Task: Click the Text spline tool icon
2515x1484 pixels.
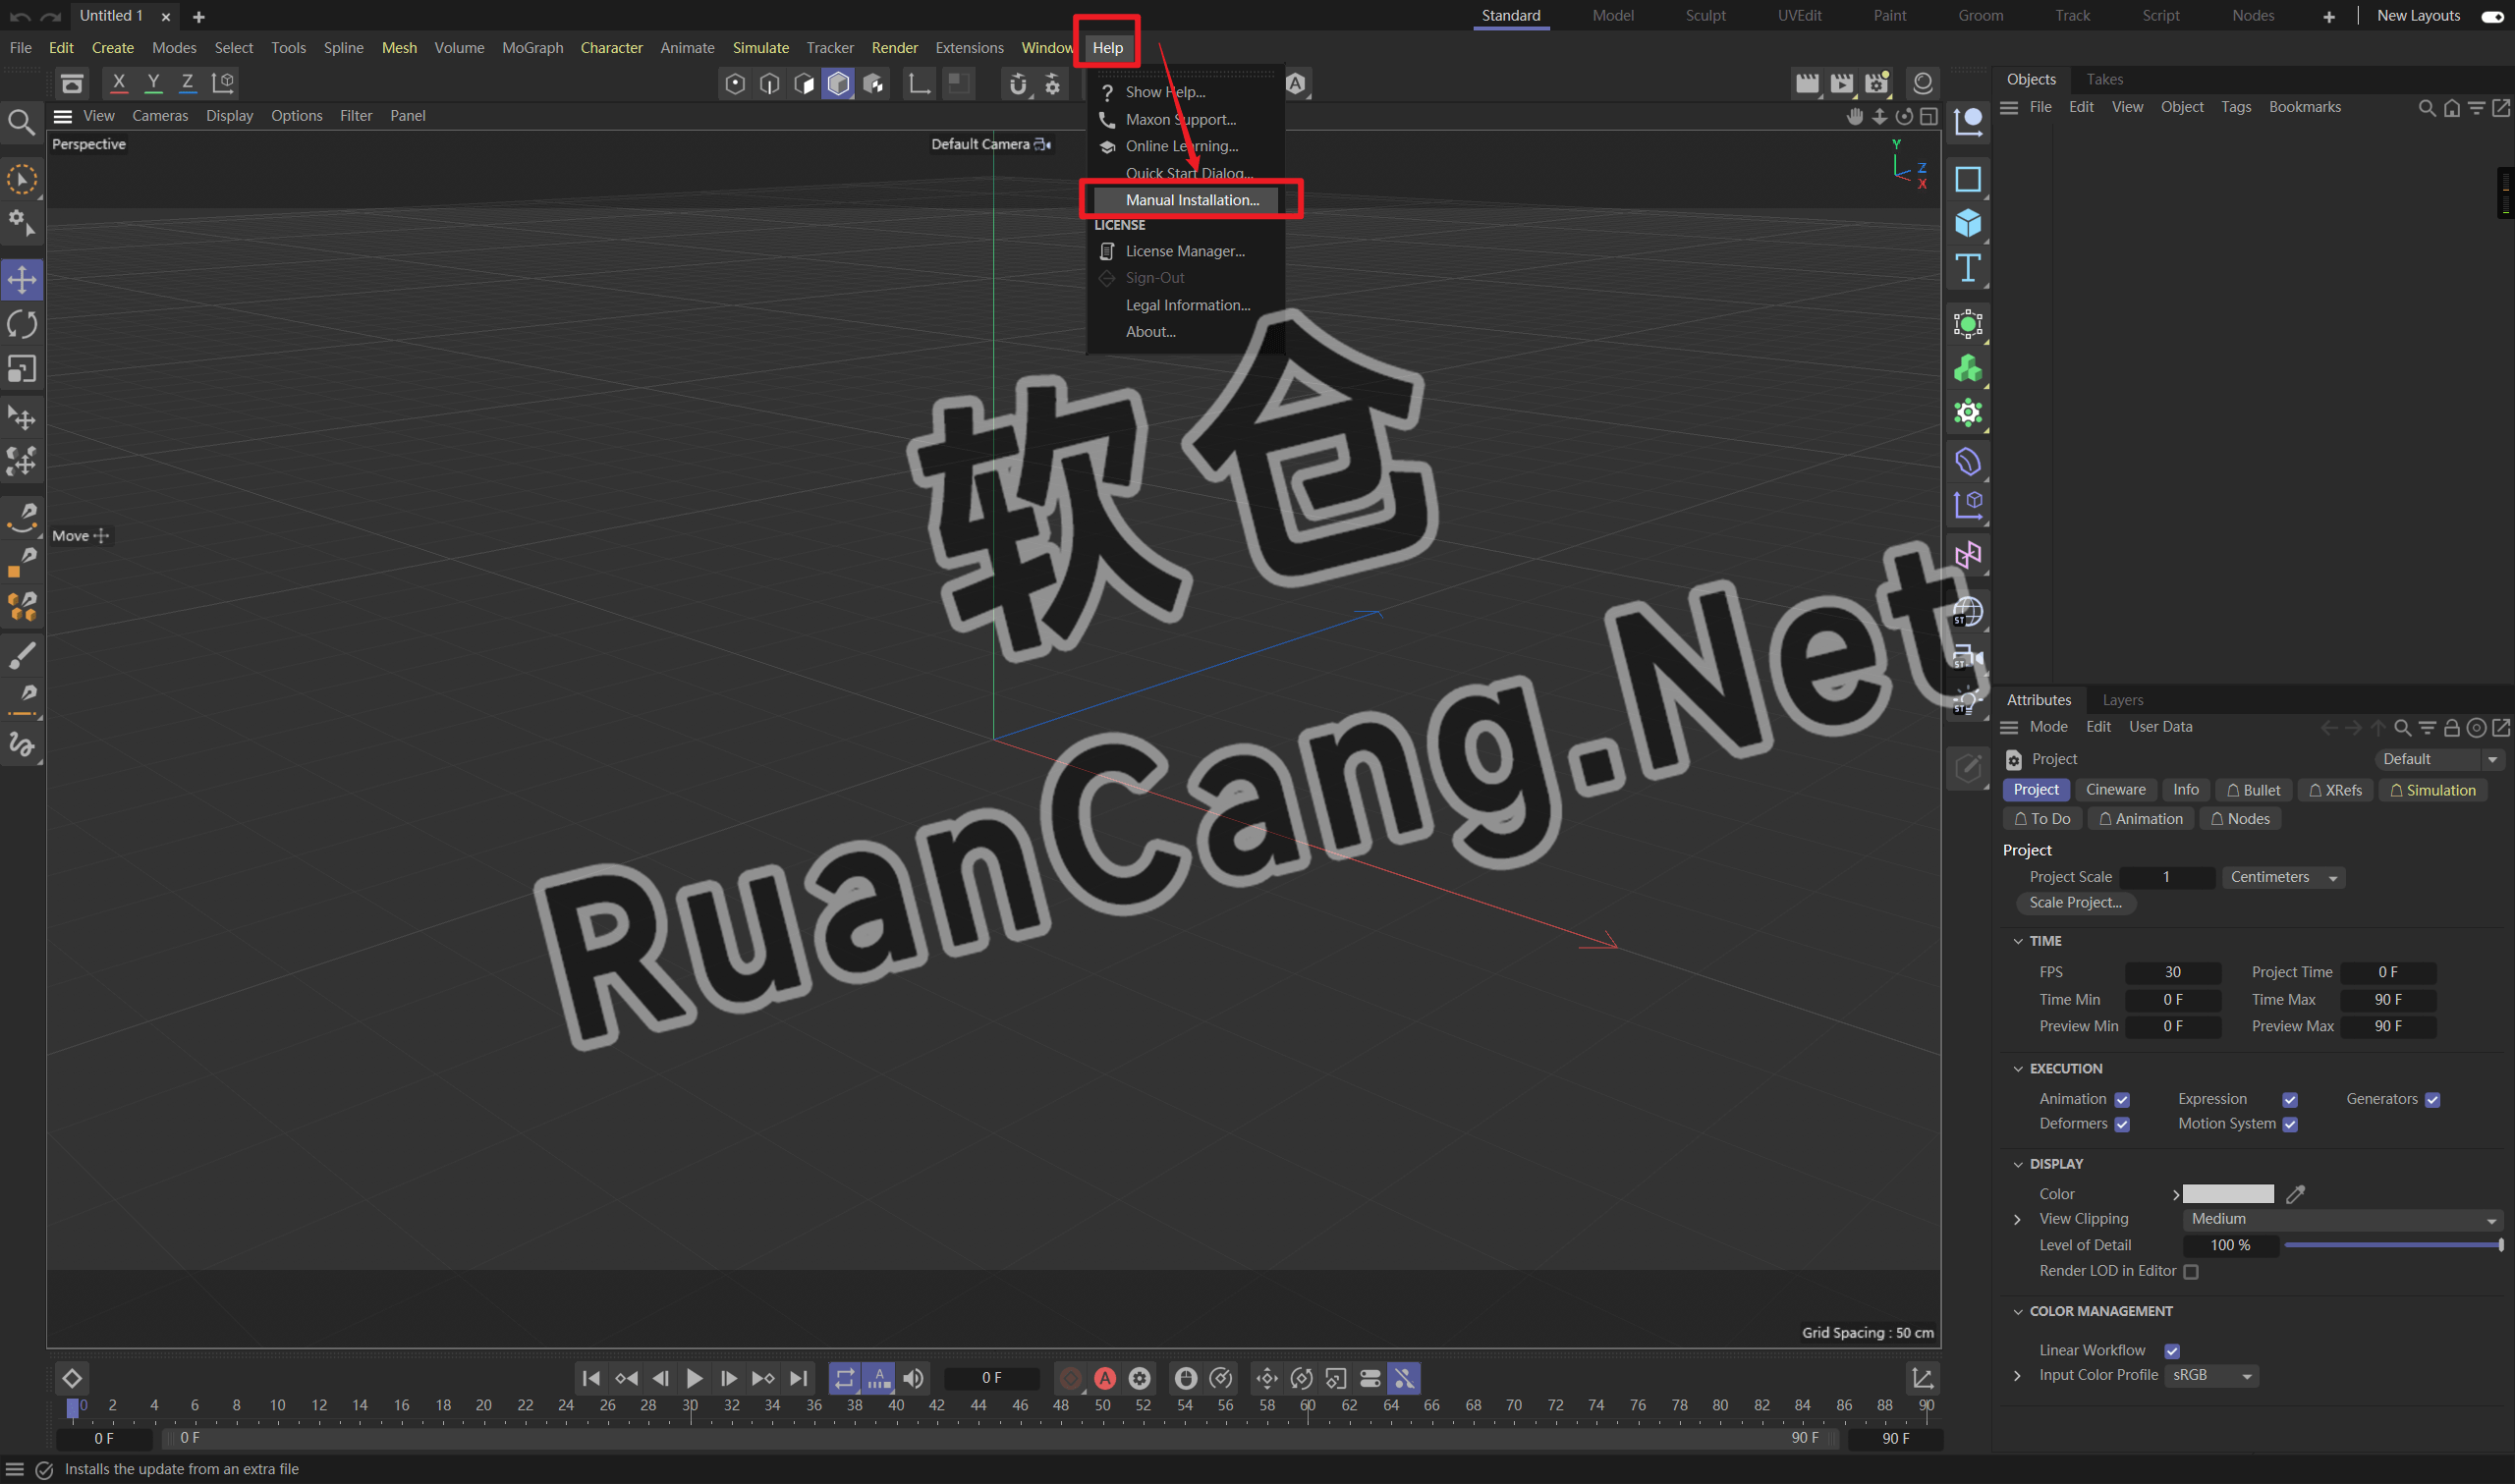Action: (1967, 268)
